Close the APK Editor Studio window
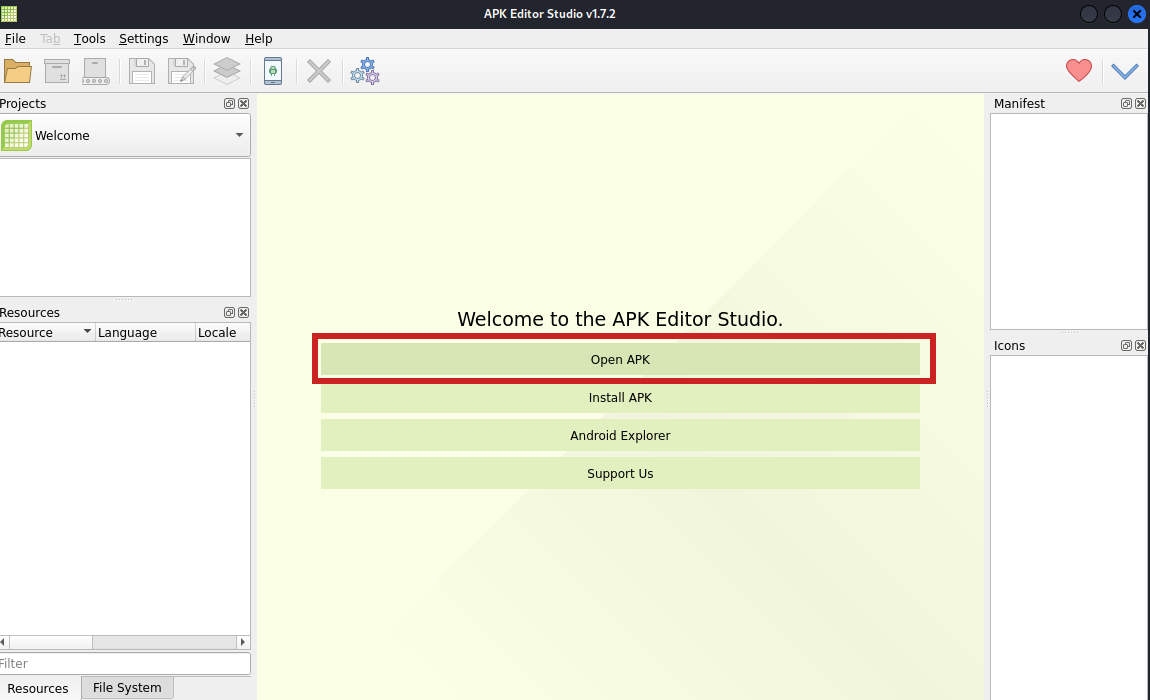 pyautogui.click(x=1137, y=14)
